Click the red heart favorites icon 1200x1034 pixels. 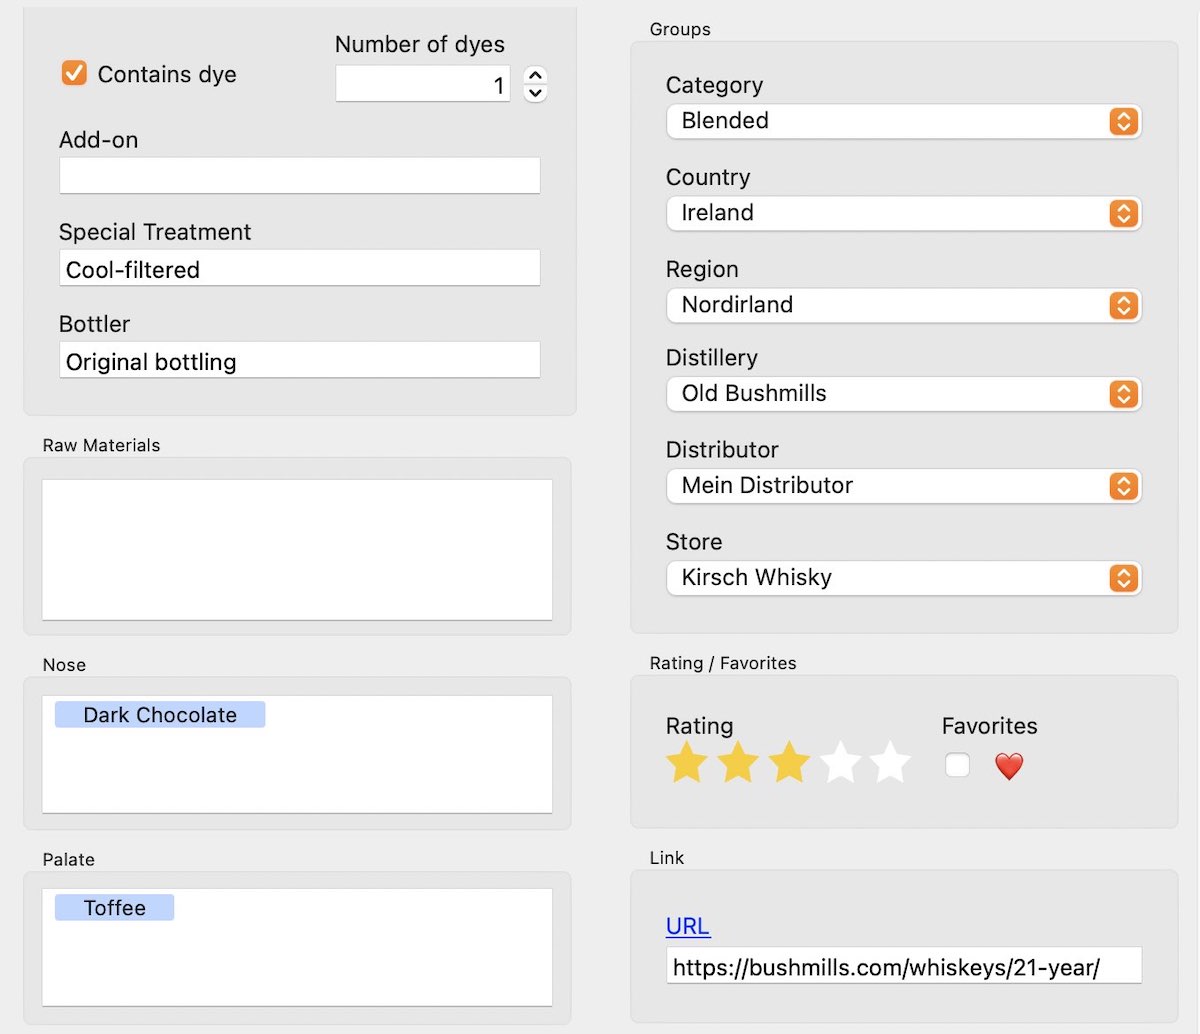tap(1009, 767)
